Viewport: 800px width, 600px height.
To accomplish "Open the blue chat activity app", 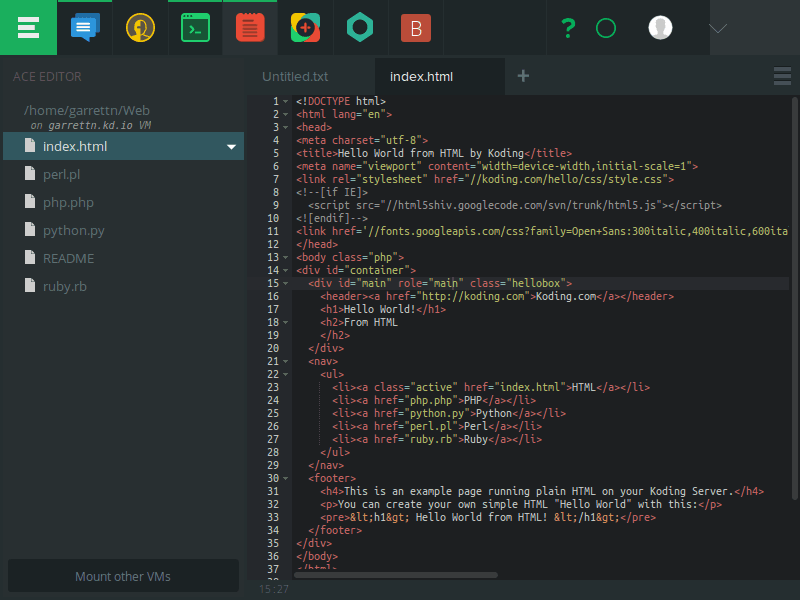I will [x=85, y=28].
